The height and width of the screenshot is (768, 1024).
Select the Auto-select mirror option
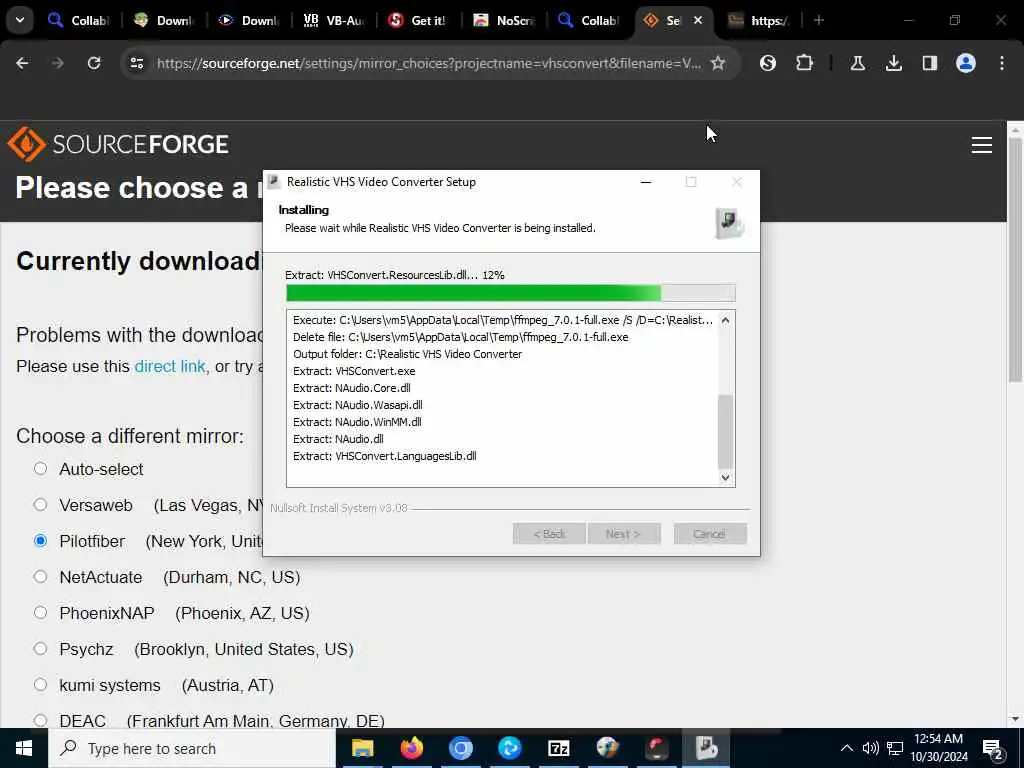(x=40, y=469)
